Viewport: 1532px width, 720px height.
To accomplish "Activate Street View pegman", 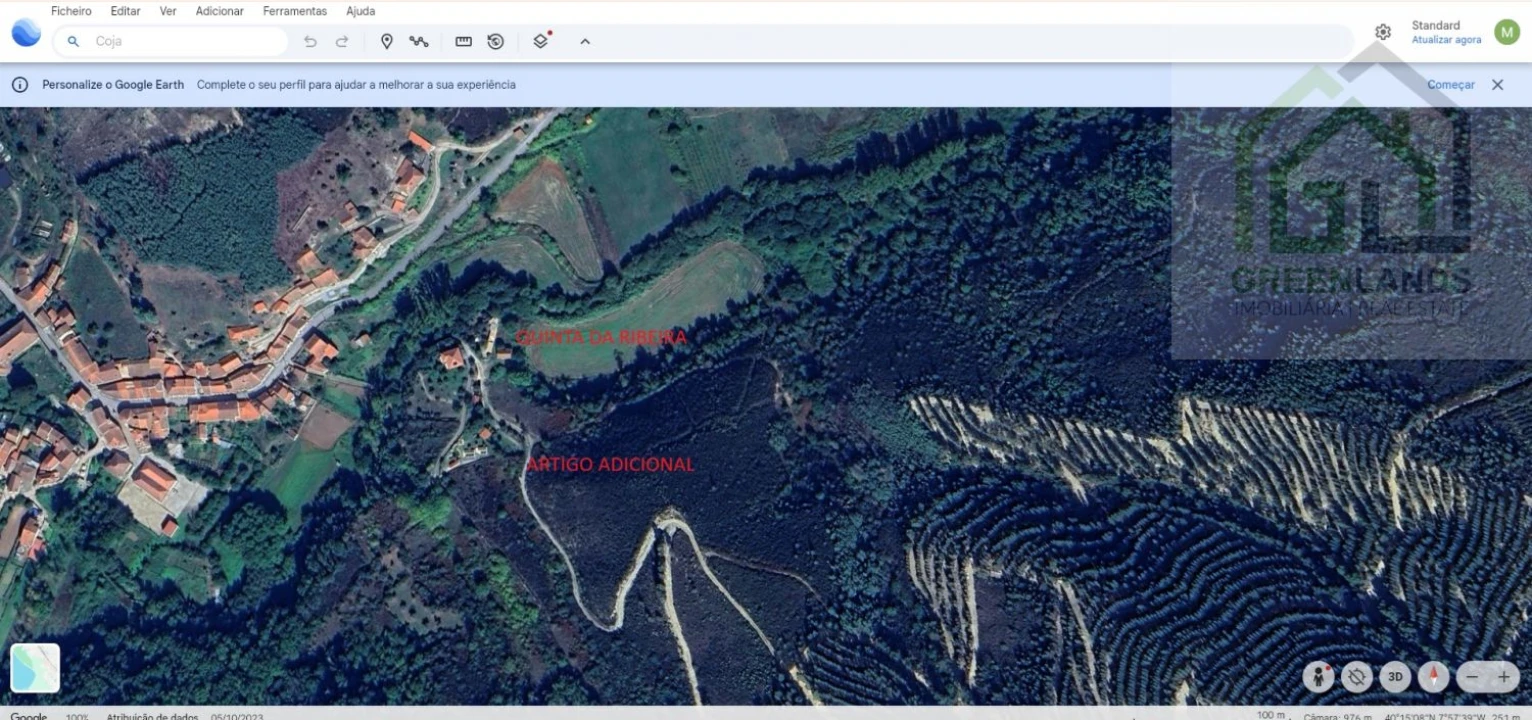I will [x=1318, y=677].
